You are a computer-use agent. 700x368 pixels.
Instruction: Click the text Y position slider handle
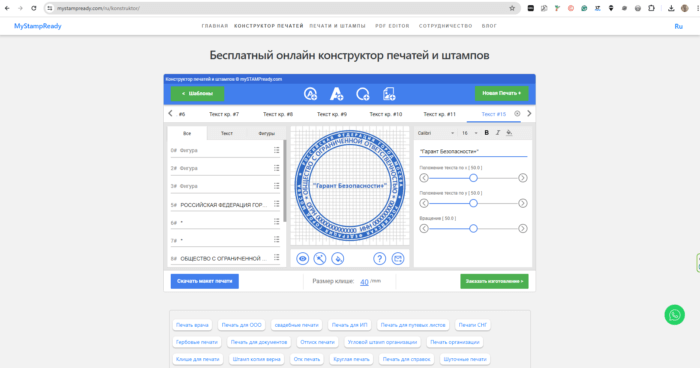(x=473, y=203)
